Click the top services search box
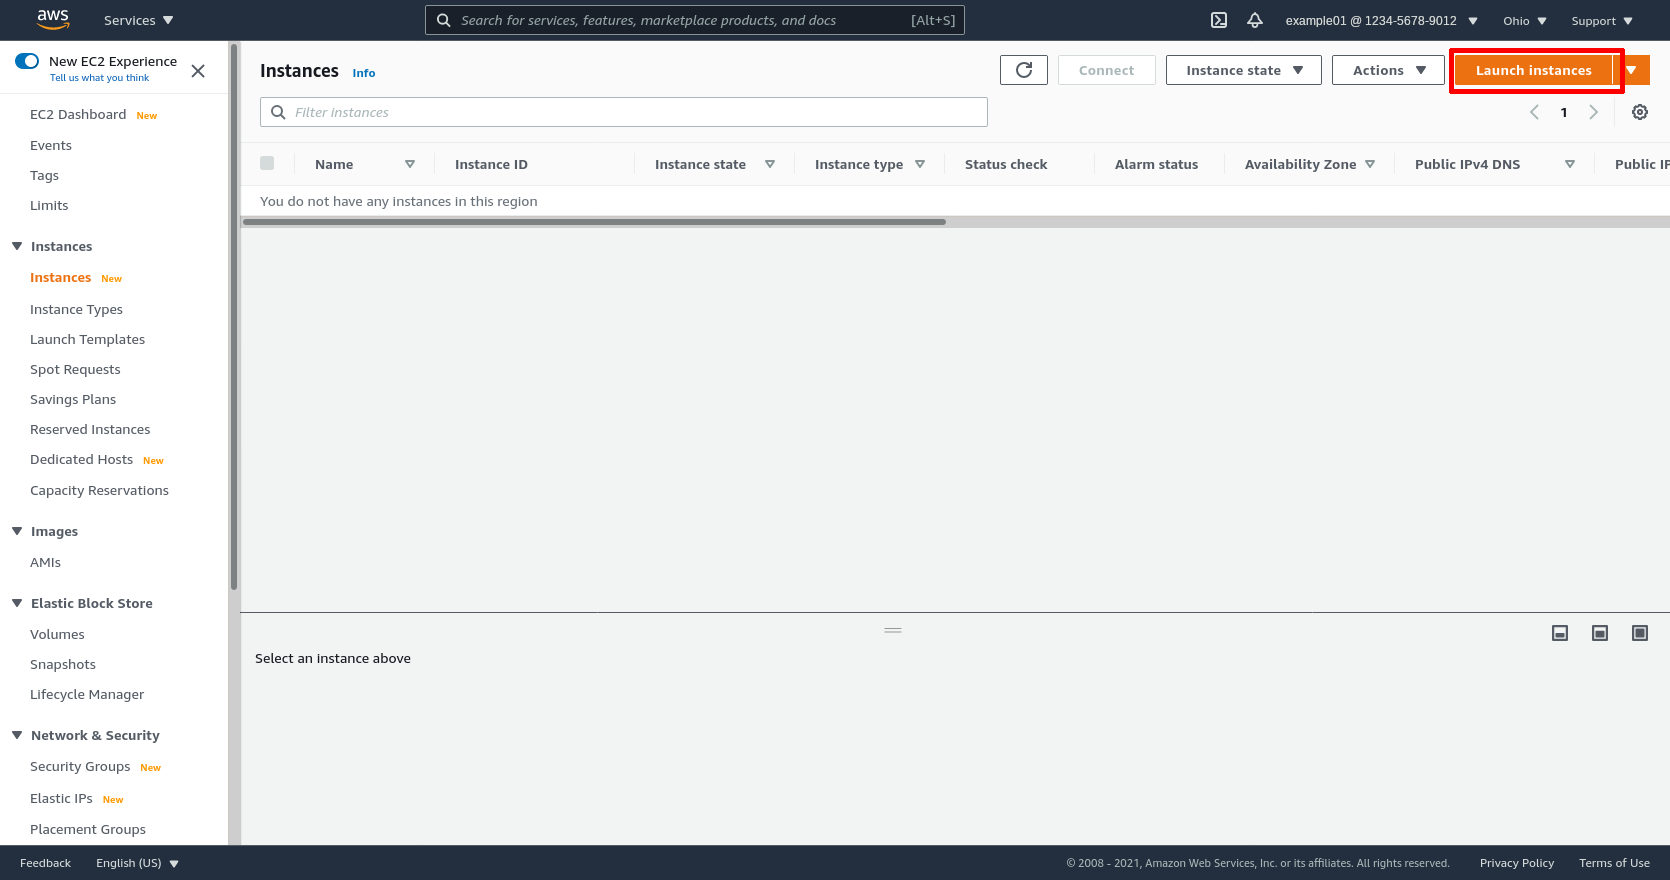This screenshot has height=880, width=1670. coord(695,20)
